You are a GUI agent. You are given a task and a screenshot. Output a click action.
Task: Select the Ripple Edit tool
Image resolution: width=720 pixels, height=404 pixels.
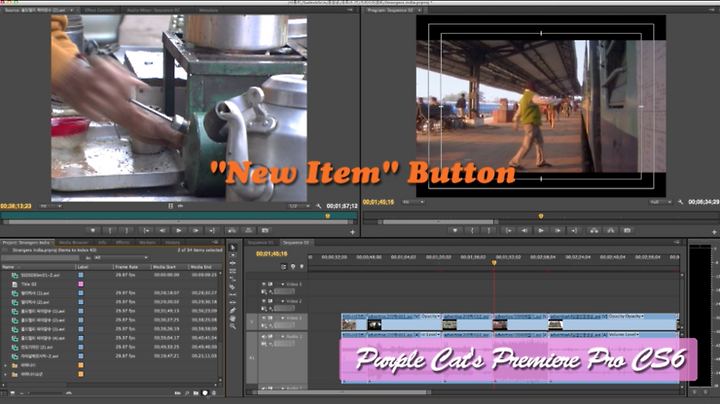[233, 263]
